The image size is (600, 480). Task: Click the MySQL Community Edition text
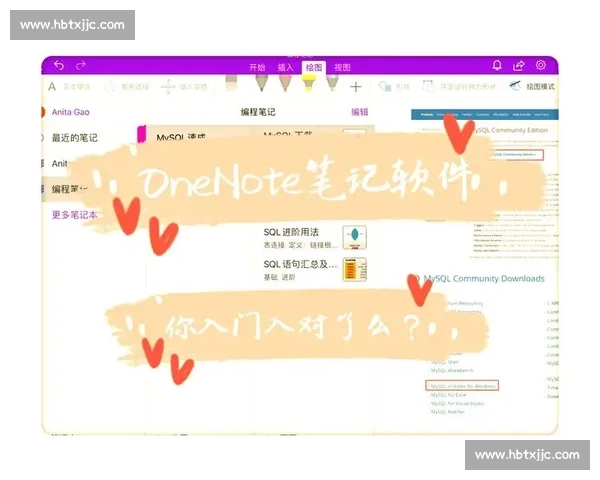[511, 130]
